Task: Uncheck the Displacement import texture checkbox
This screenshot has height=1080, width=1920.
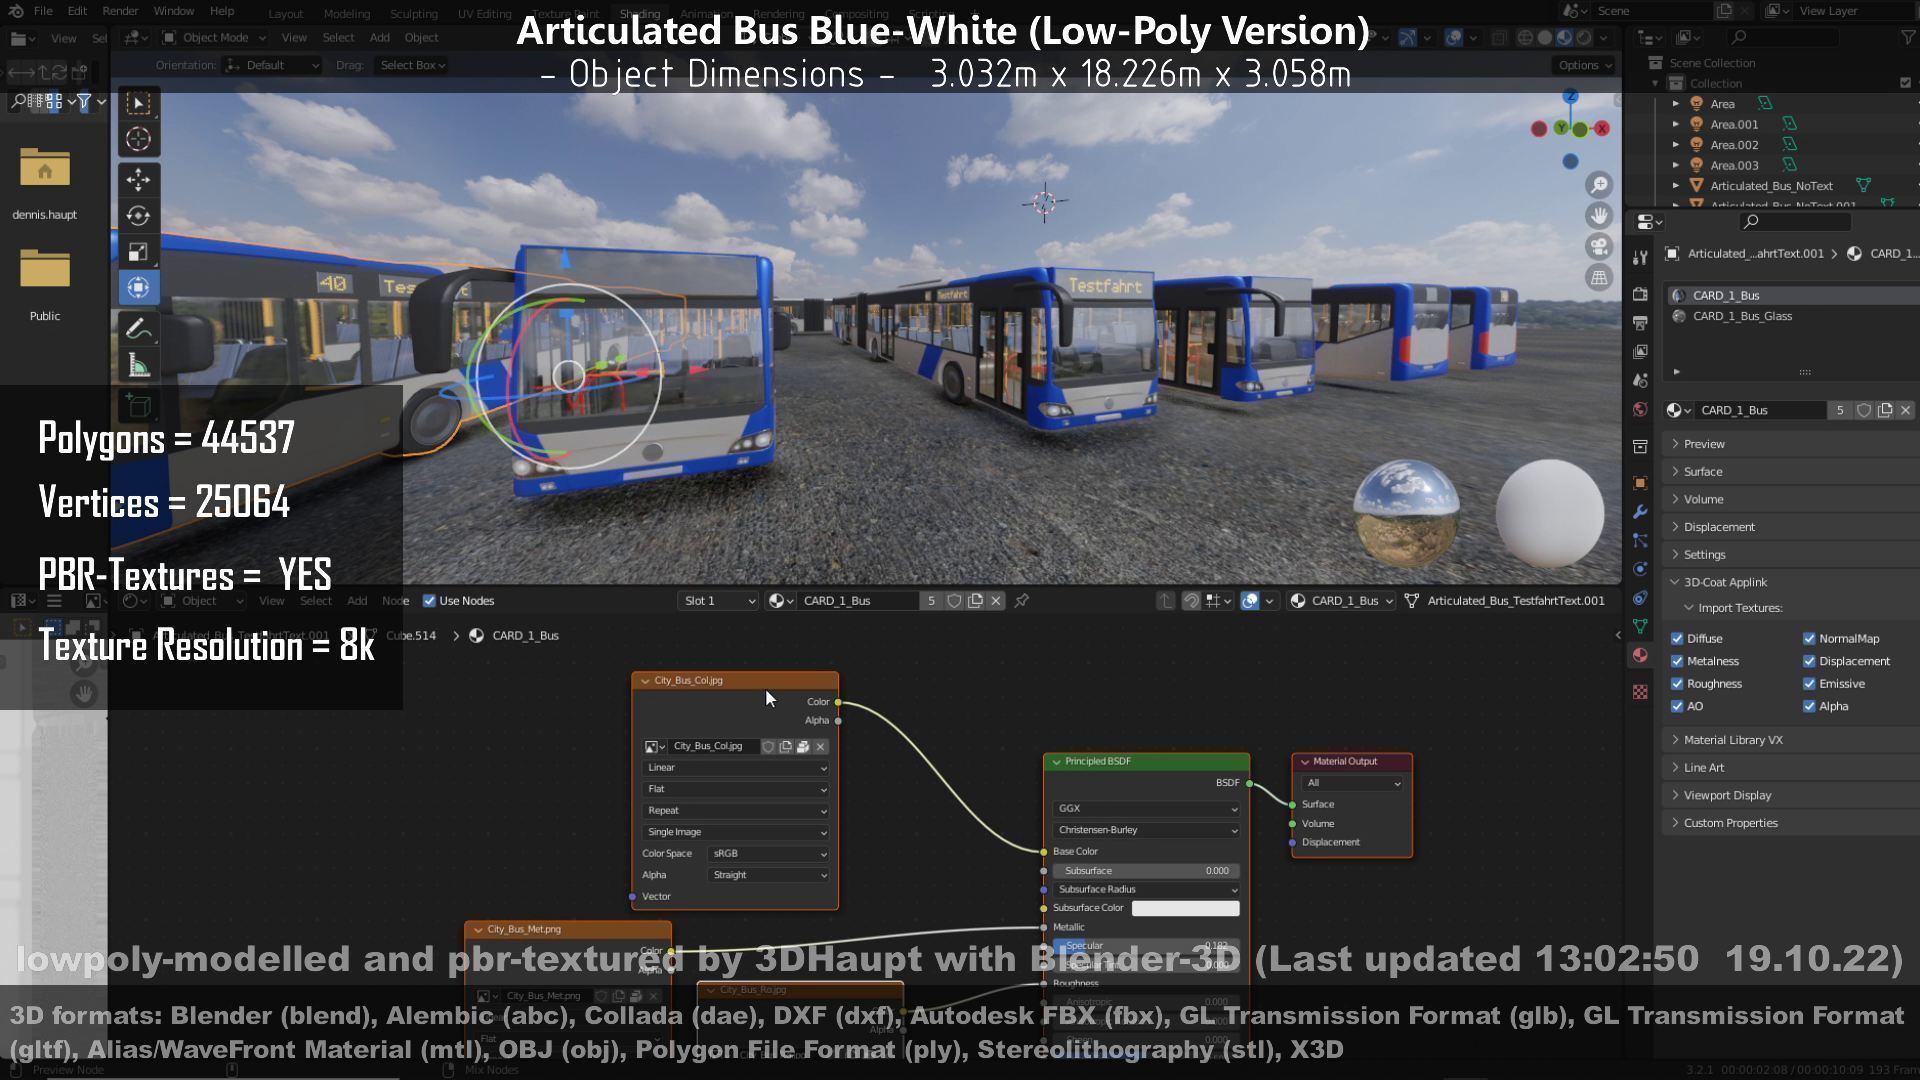Action: point(1809,661)
